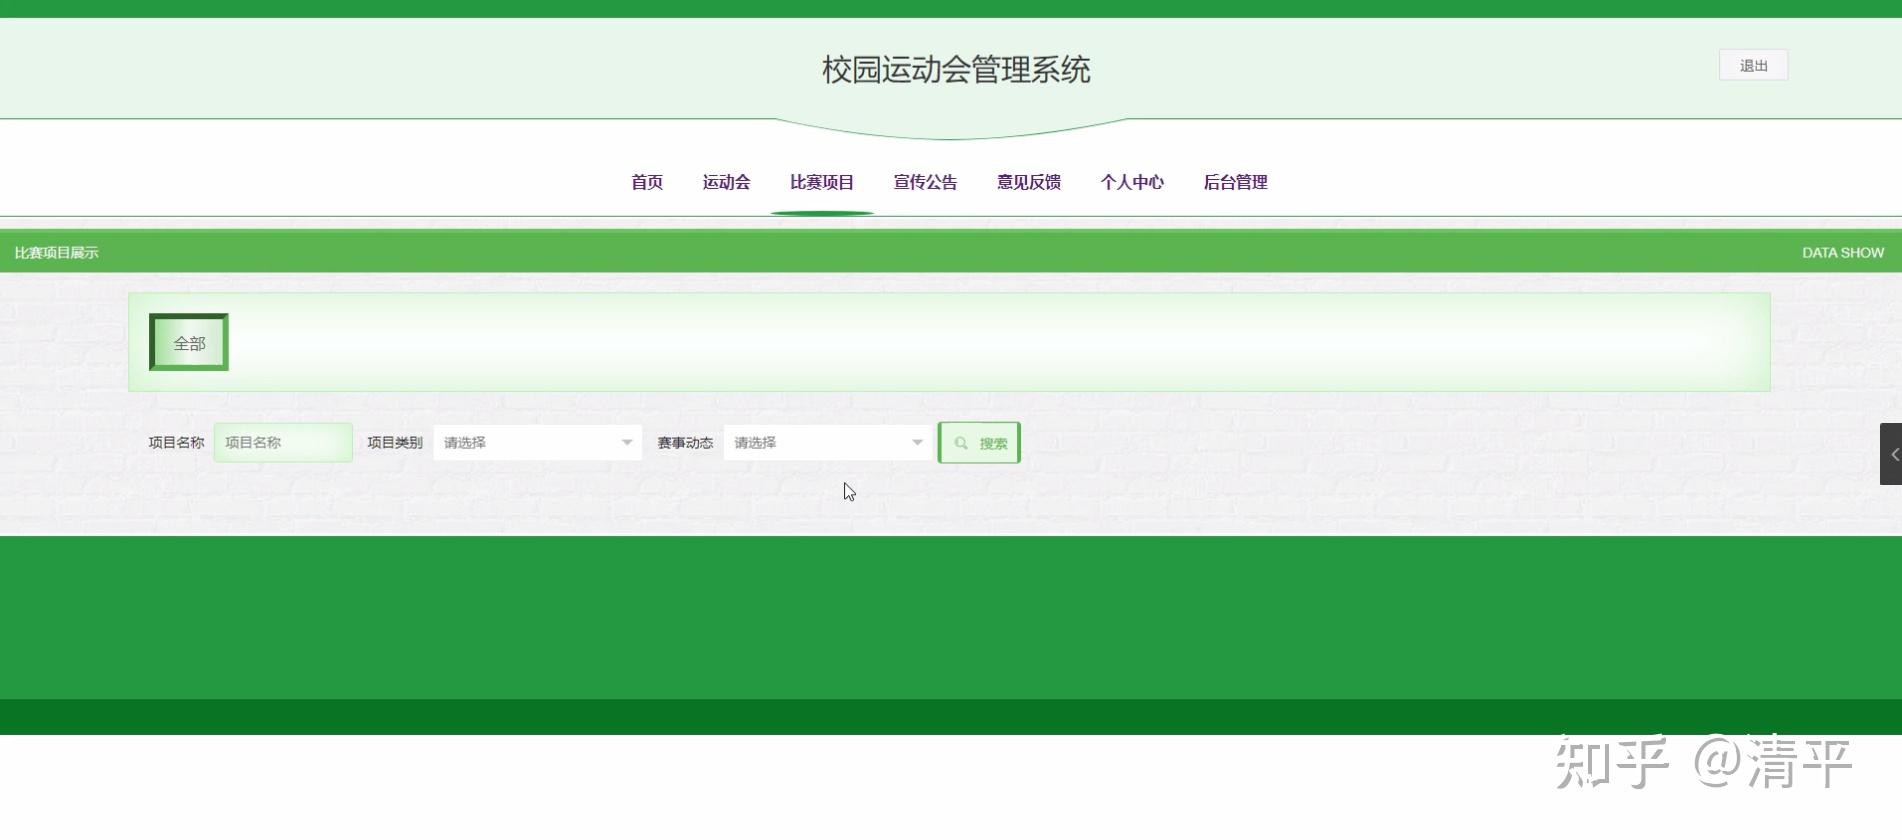
Task: Open 个人中心 from the navigation
Action: click(1132, 182)
